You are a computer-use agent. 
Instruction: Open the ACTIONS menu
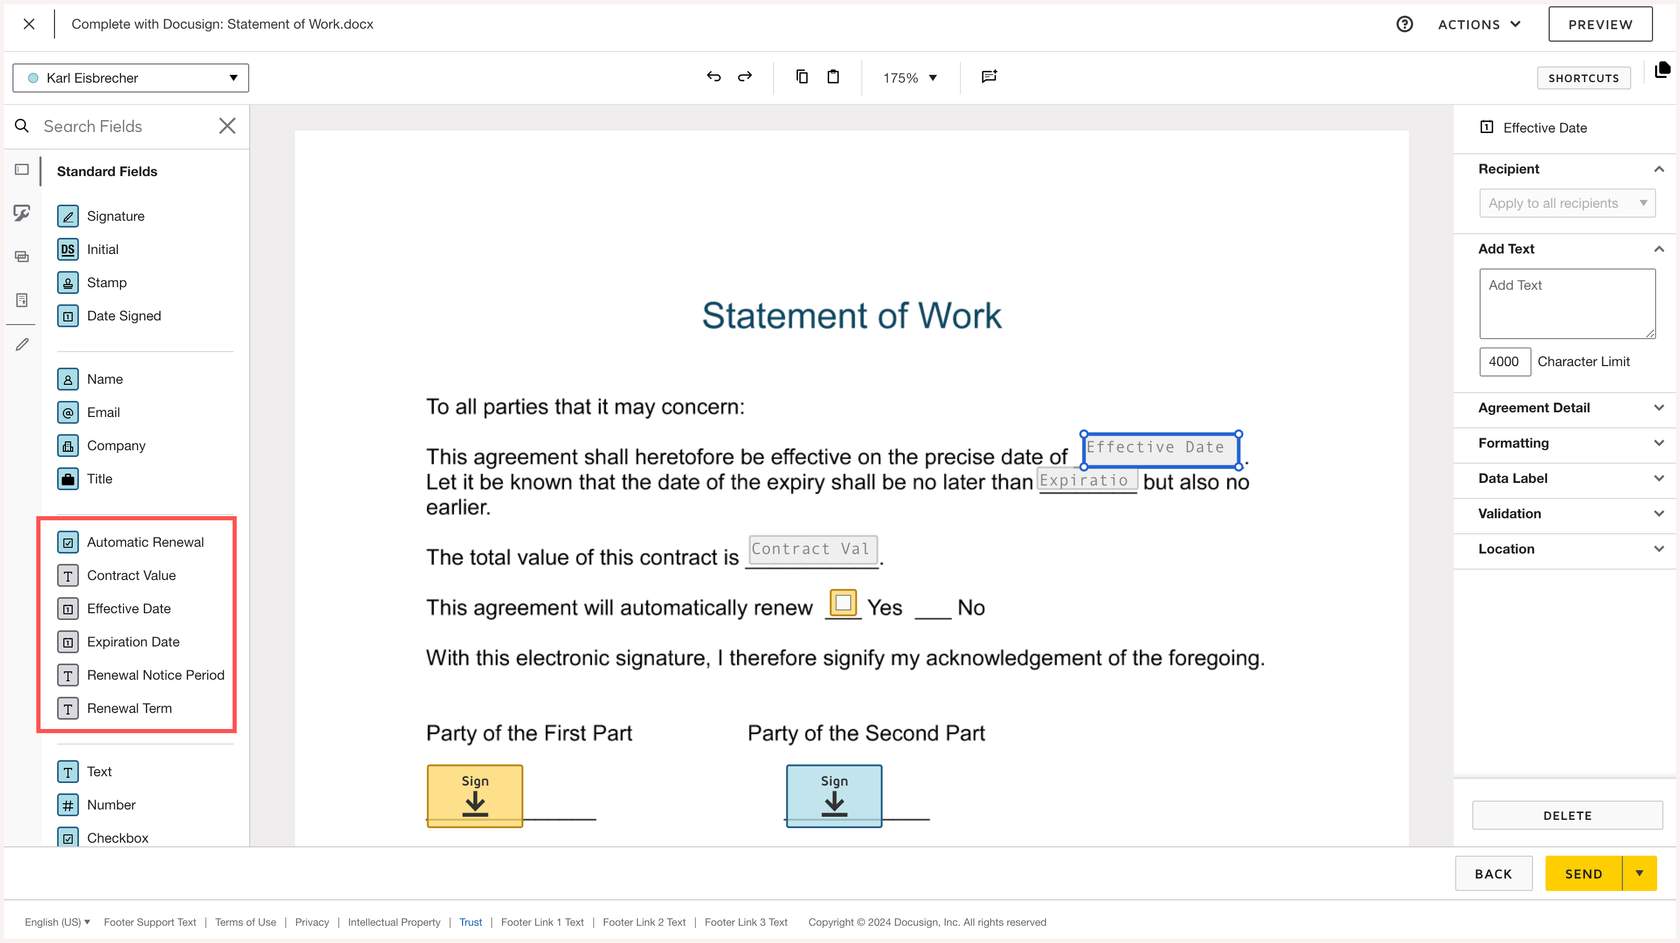coord(1478,24)
